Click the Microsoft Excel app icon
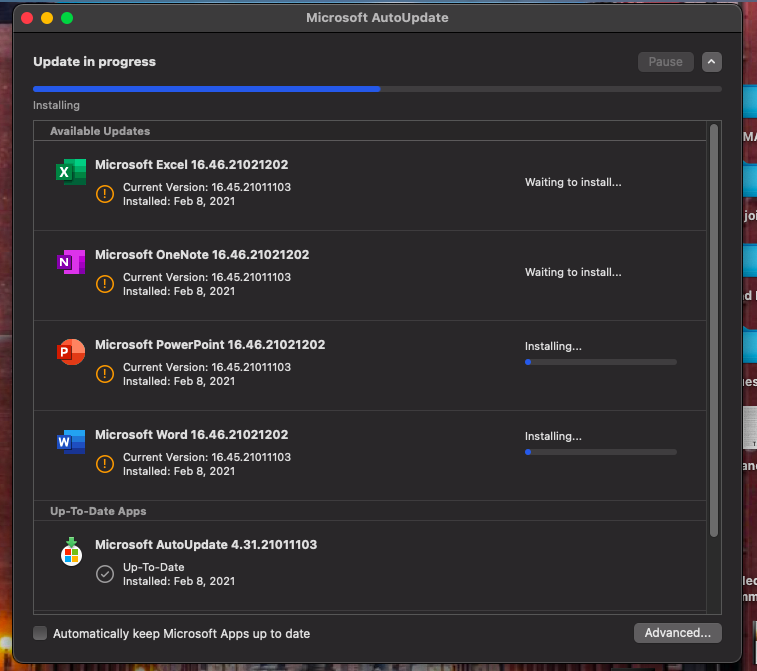 click(71, 171)
